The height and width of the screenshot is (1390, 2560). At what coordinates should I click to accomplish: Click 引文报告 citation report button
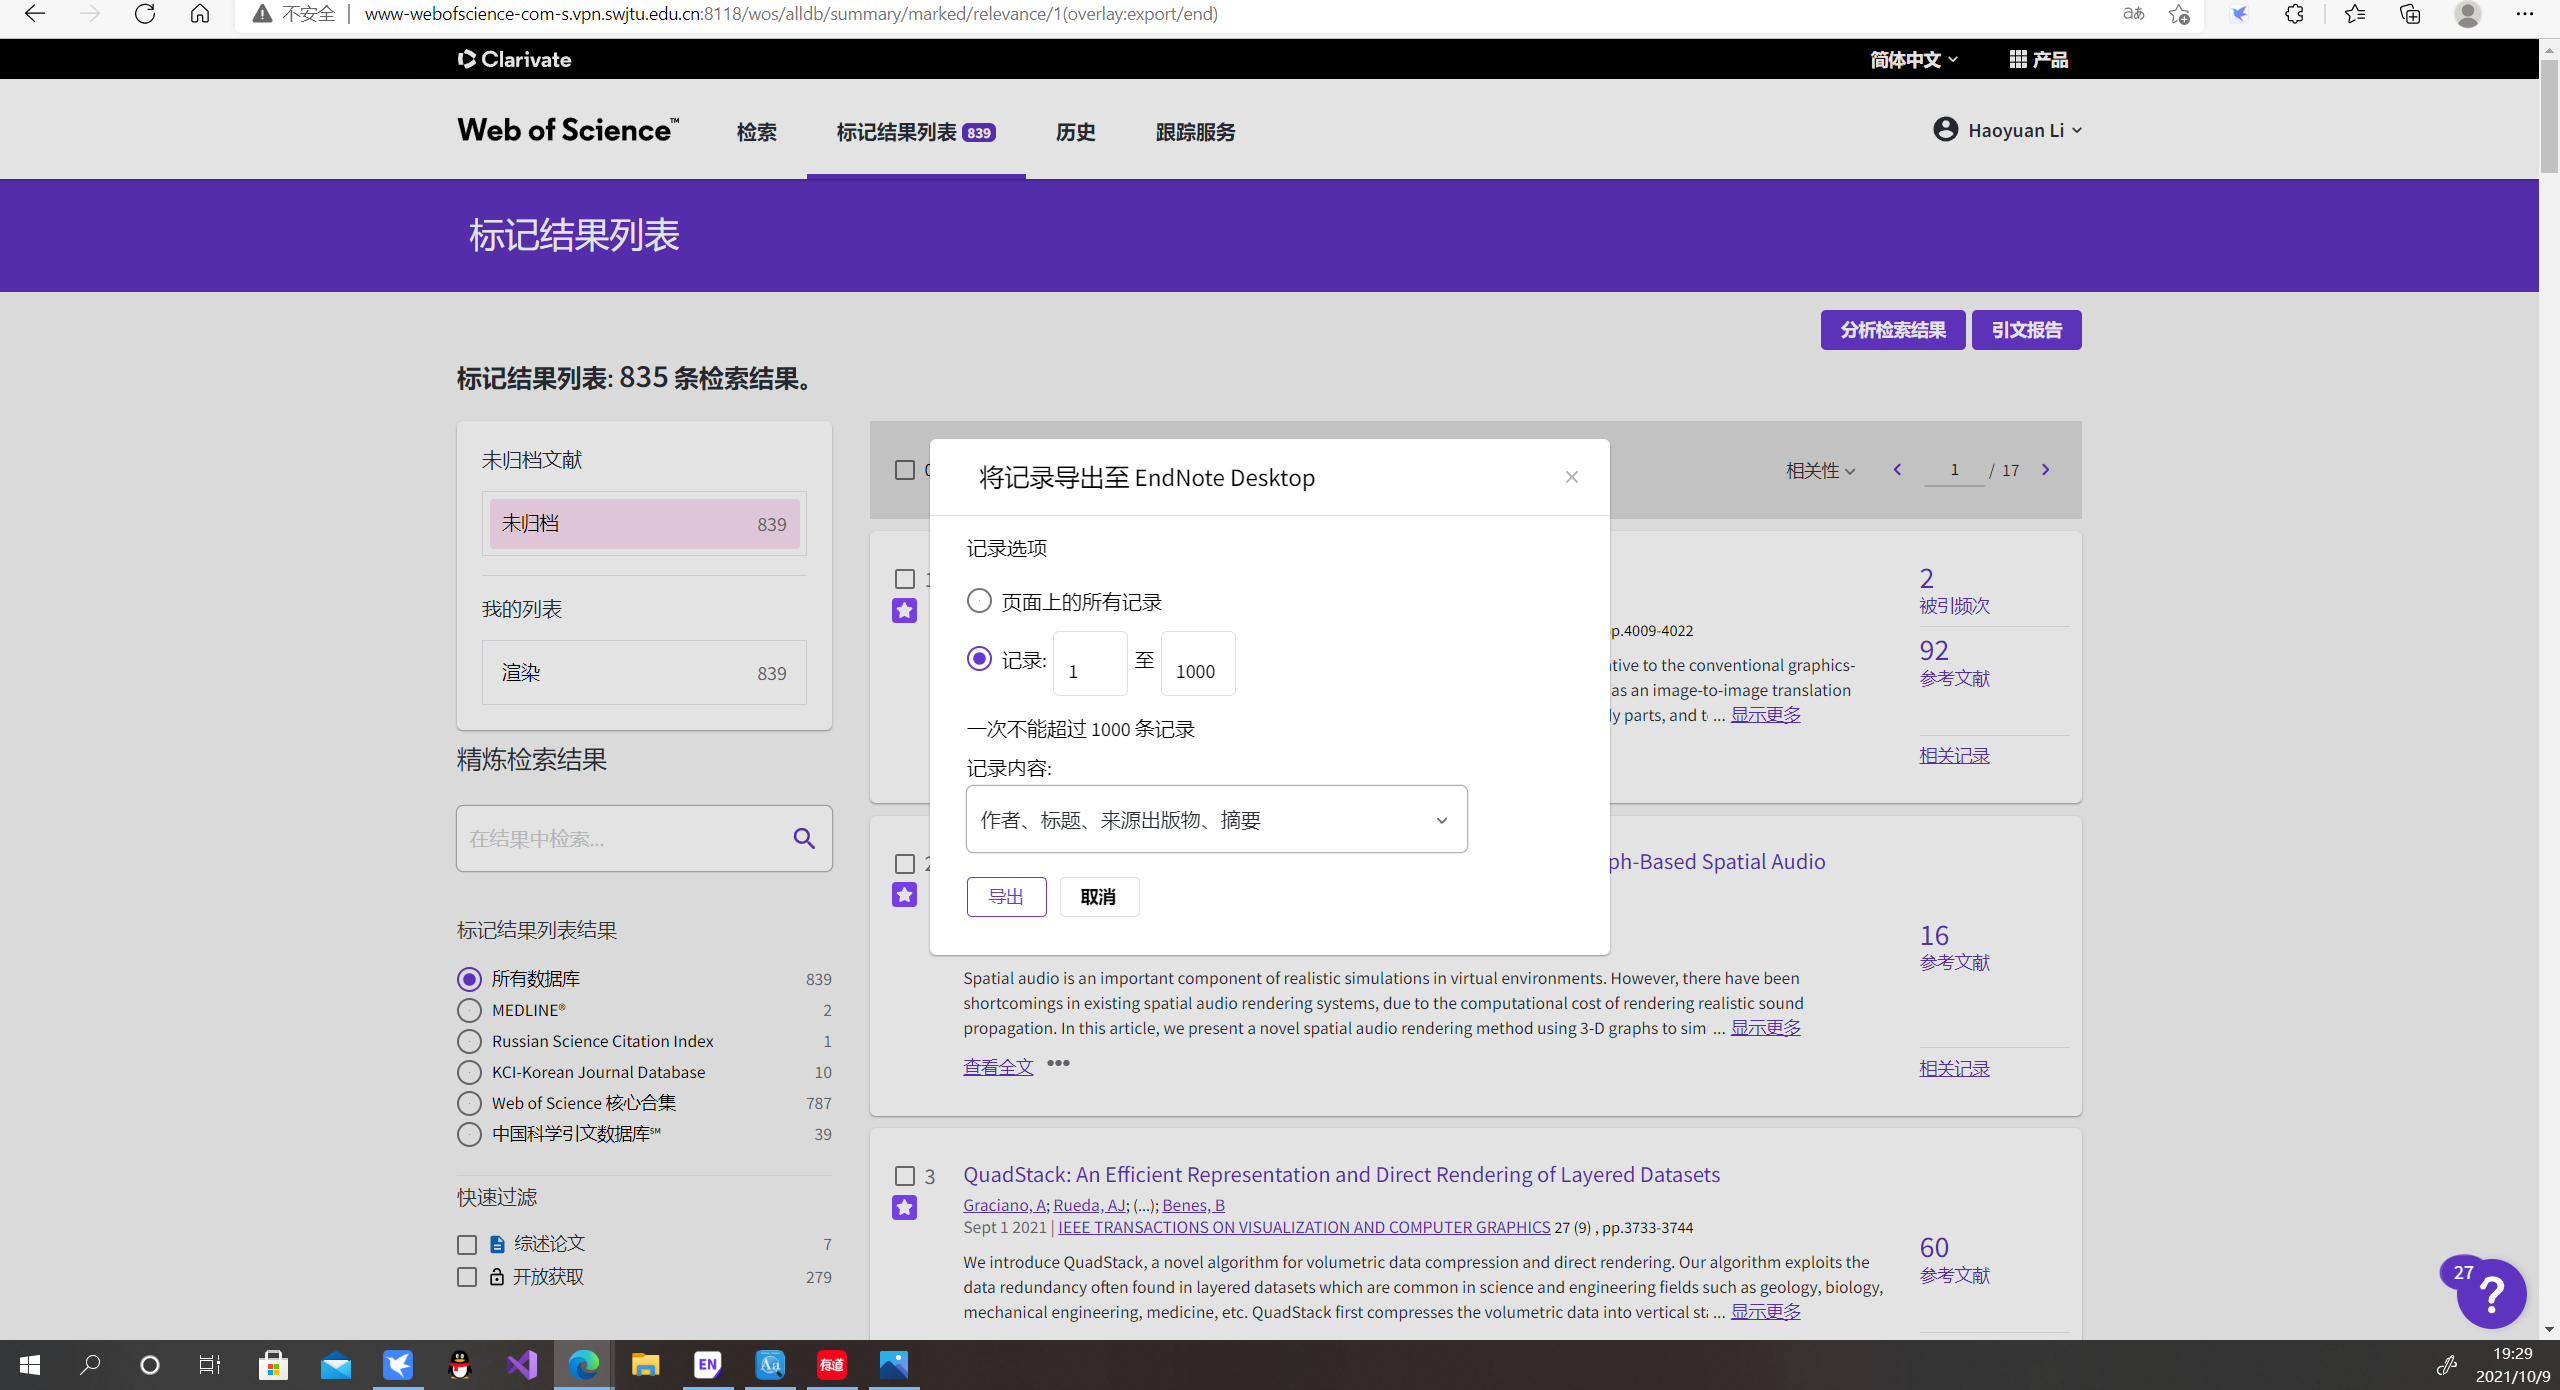[2026, 330]
